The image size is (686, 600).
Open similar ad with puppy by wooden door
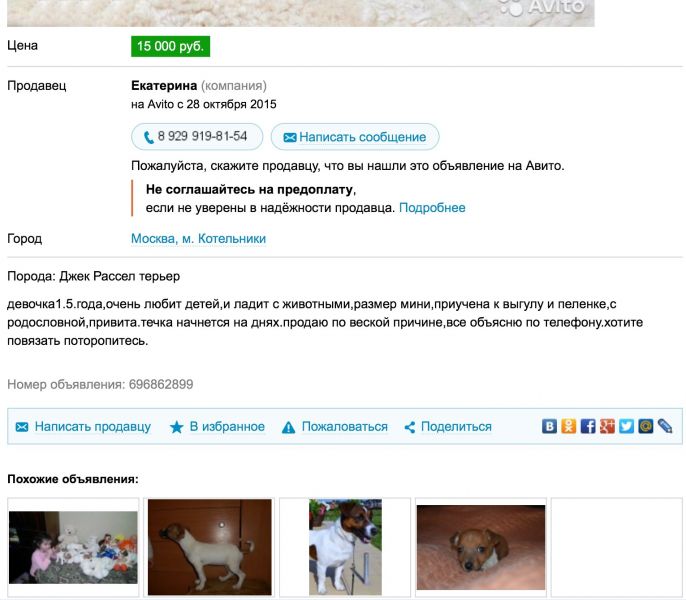click(x=210, y=547)
